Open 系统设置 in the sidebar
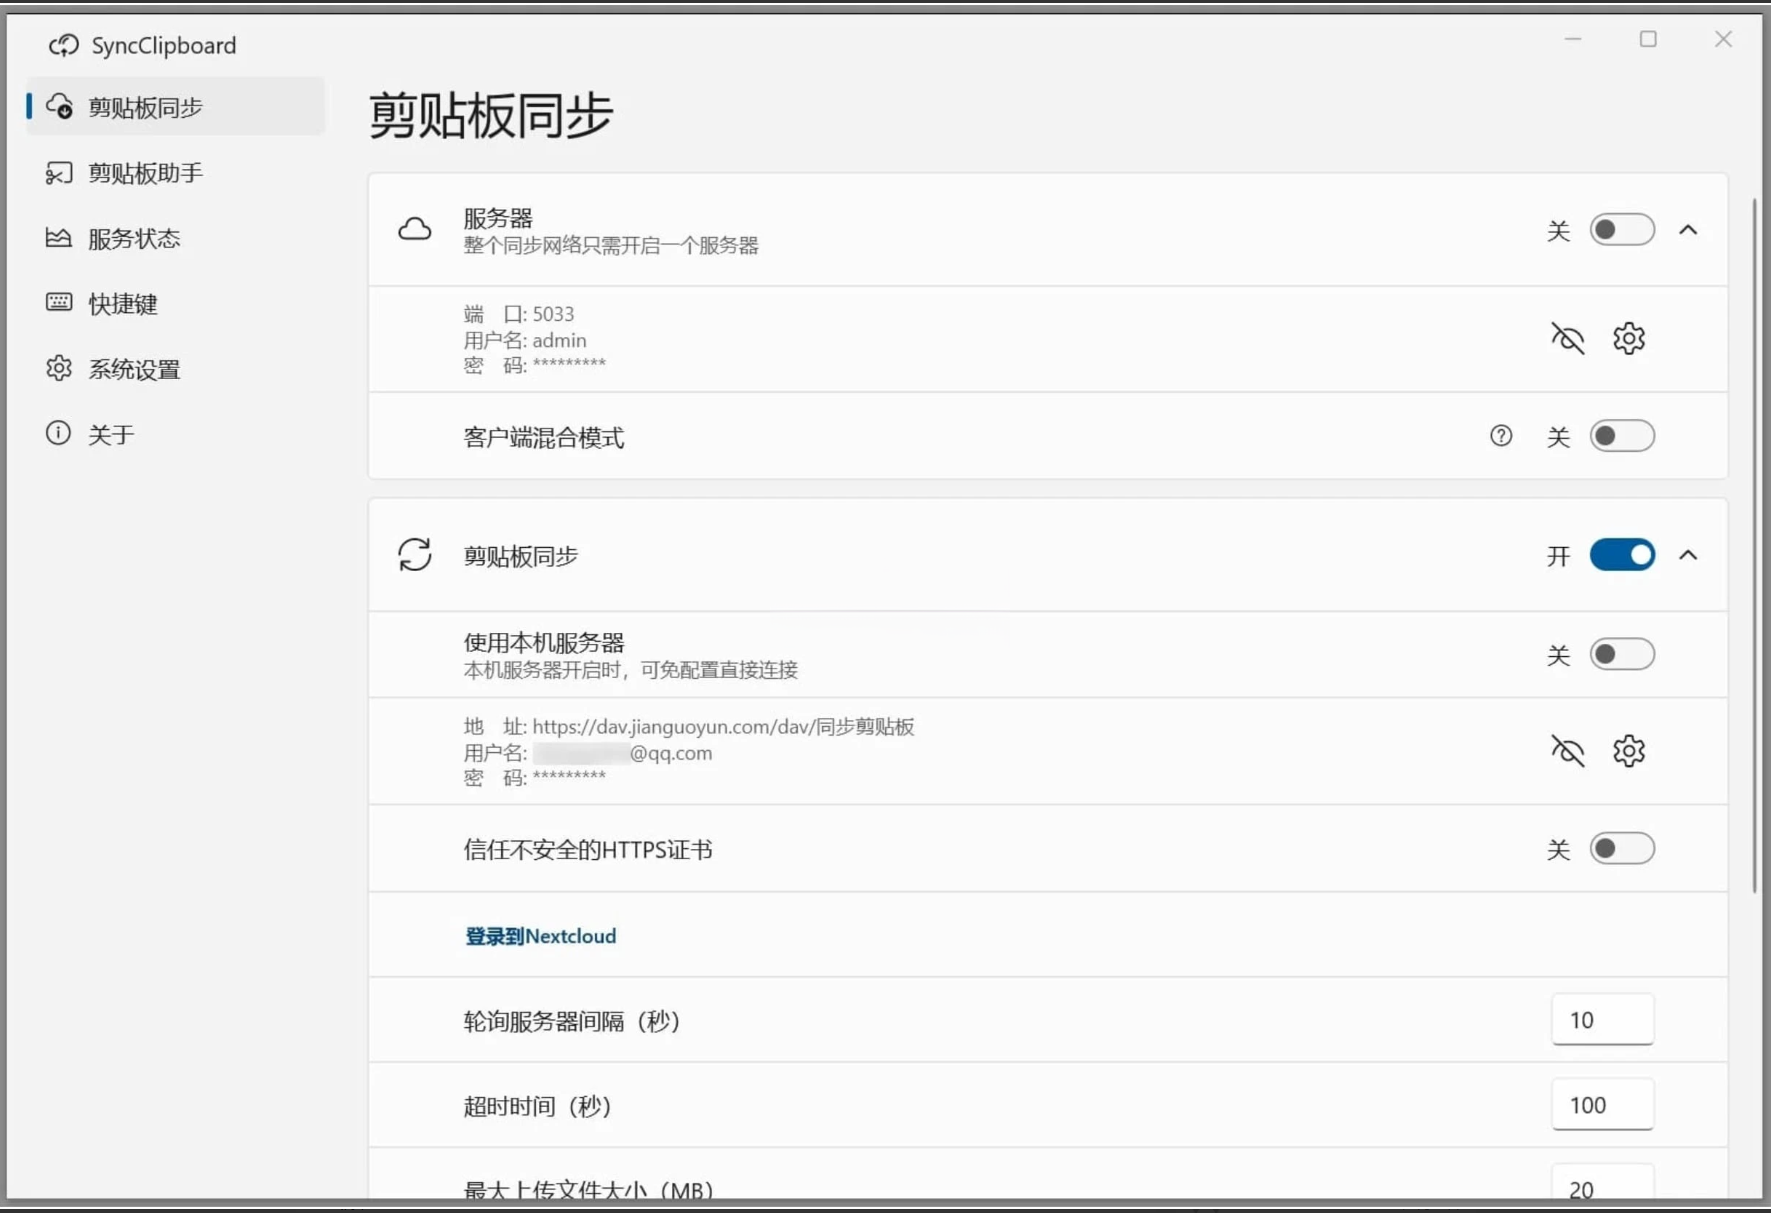 [176, 369]
